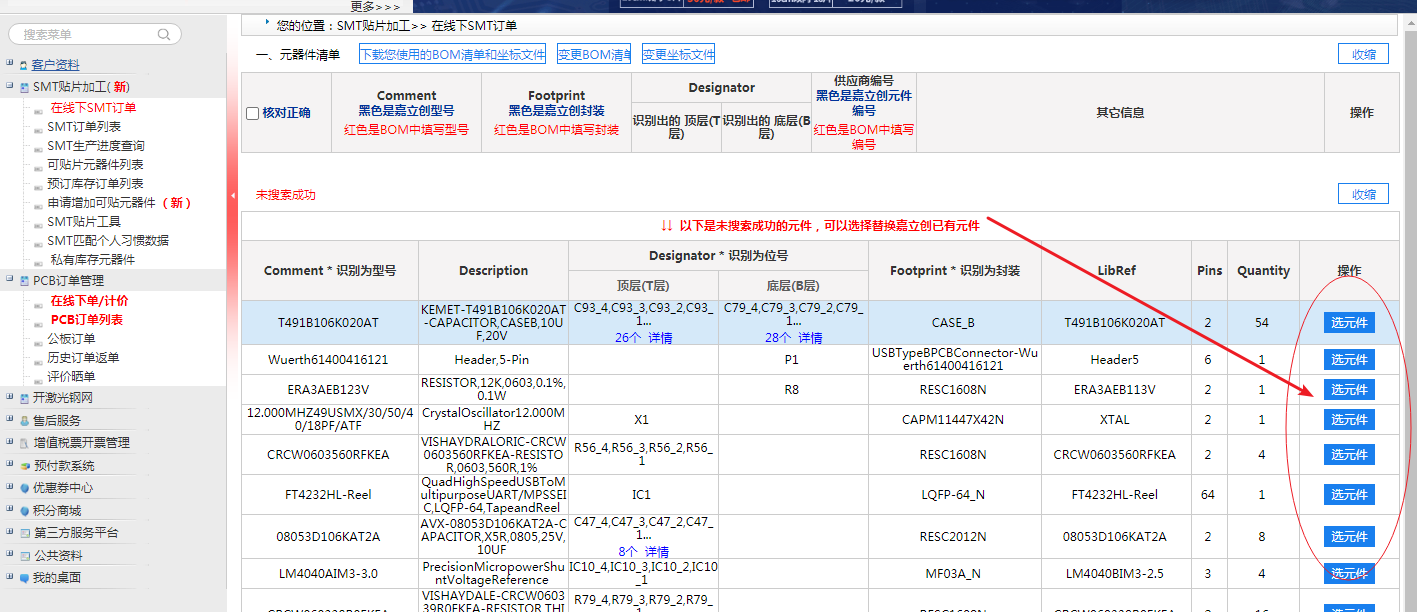Click 下载您使用的BOM清单和坐标文件 link
This screenshot has width=1417, height=612.
click(x=452, y=55)
